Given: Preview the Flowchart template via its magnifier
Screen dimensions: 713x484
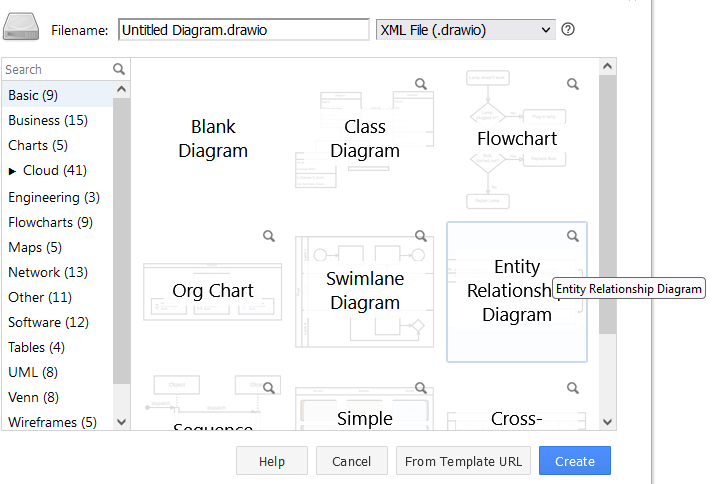Looking at the screenshot, I should tap(573, 84).
